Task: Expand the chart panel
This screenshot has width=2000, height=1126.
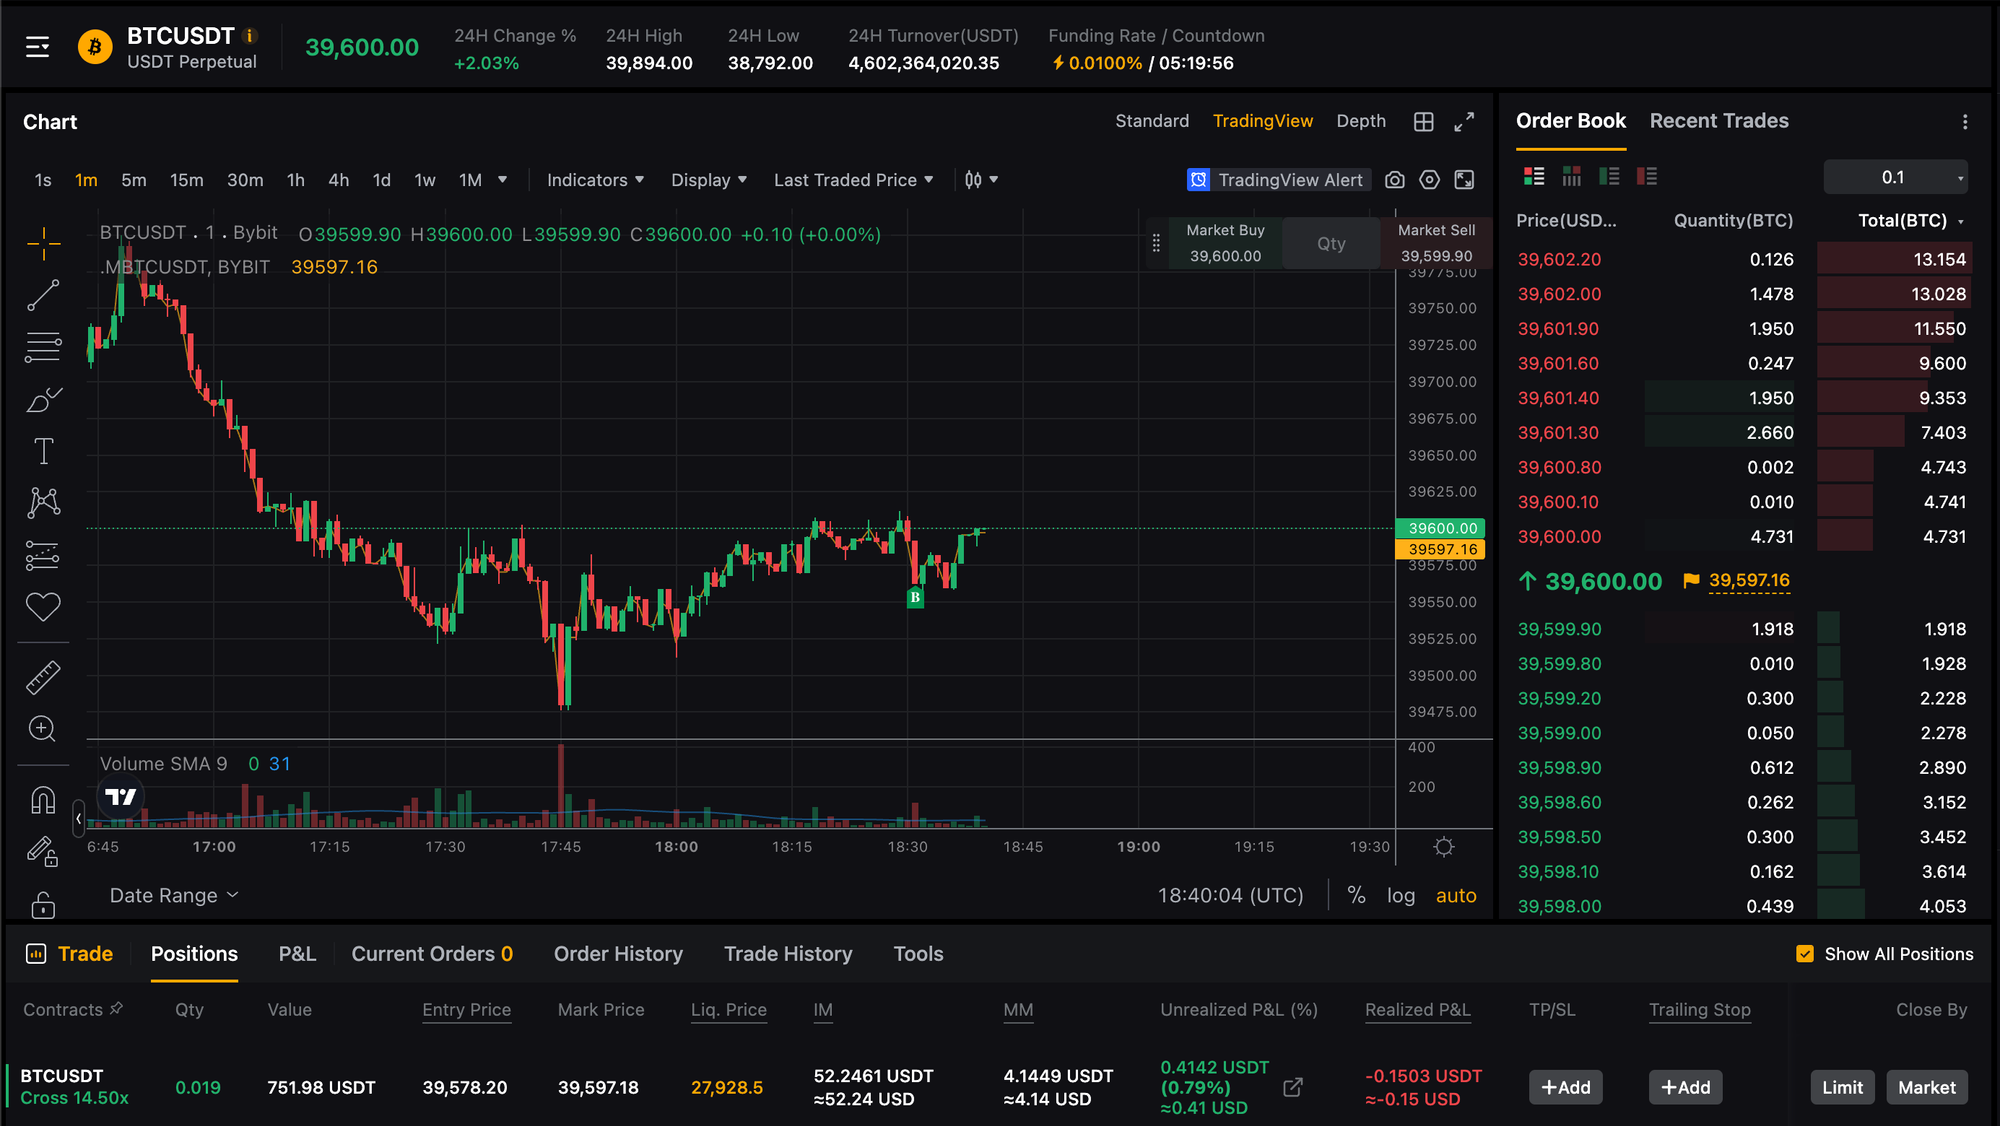Action: 1464,122
